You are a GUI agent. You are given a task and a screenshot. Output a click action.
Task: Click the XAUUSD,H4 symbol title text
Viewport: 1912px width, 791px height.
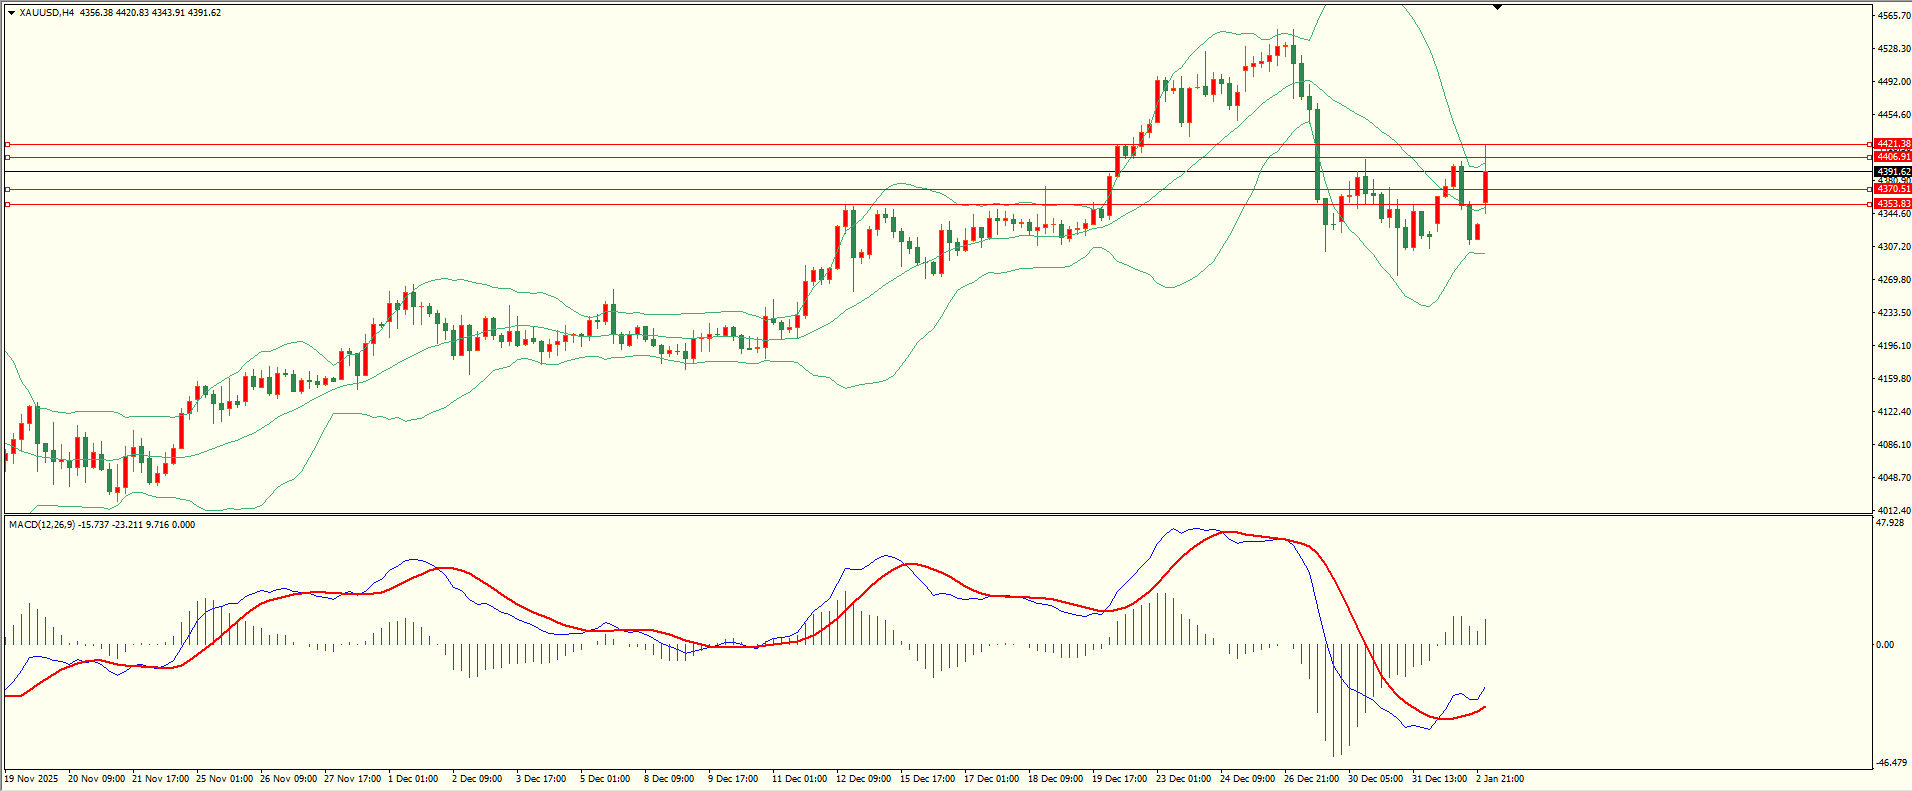[47, 13]
